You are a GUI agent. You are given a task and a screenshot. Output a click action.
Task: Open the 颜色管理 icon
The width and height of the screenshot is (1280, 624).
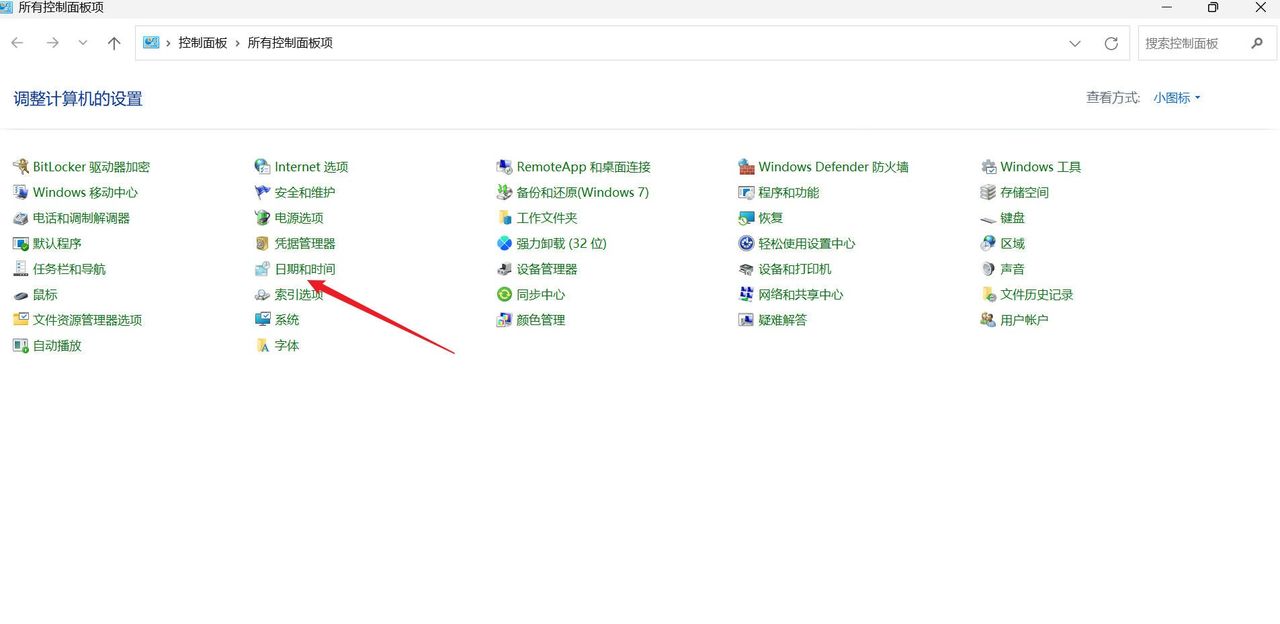click(x=505, y=320)
